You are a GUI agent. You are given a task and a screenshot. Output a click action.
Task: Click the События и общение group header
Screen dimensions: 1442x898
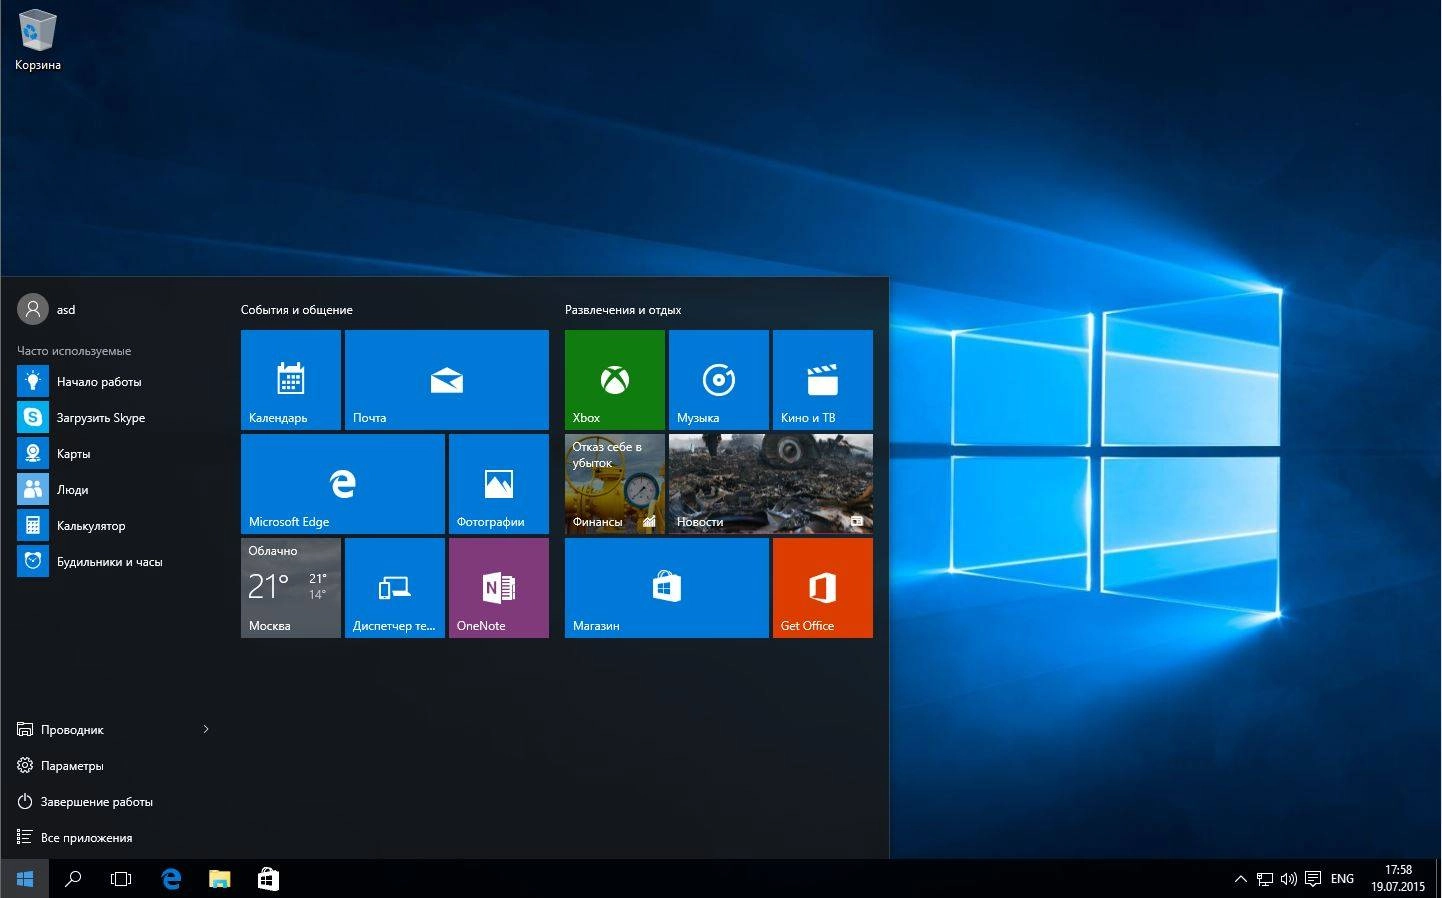tap(297, 310)
